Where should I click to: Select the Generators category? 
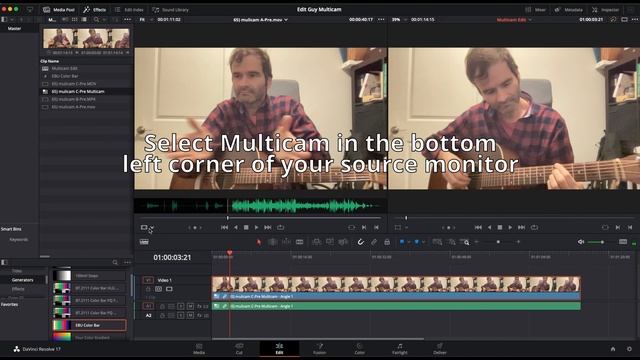[22, 280]
